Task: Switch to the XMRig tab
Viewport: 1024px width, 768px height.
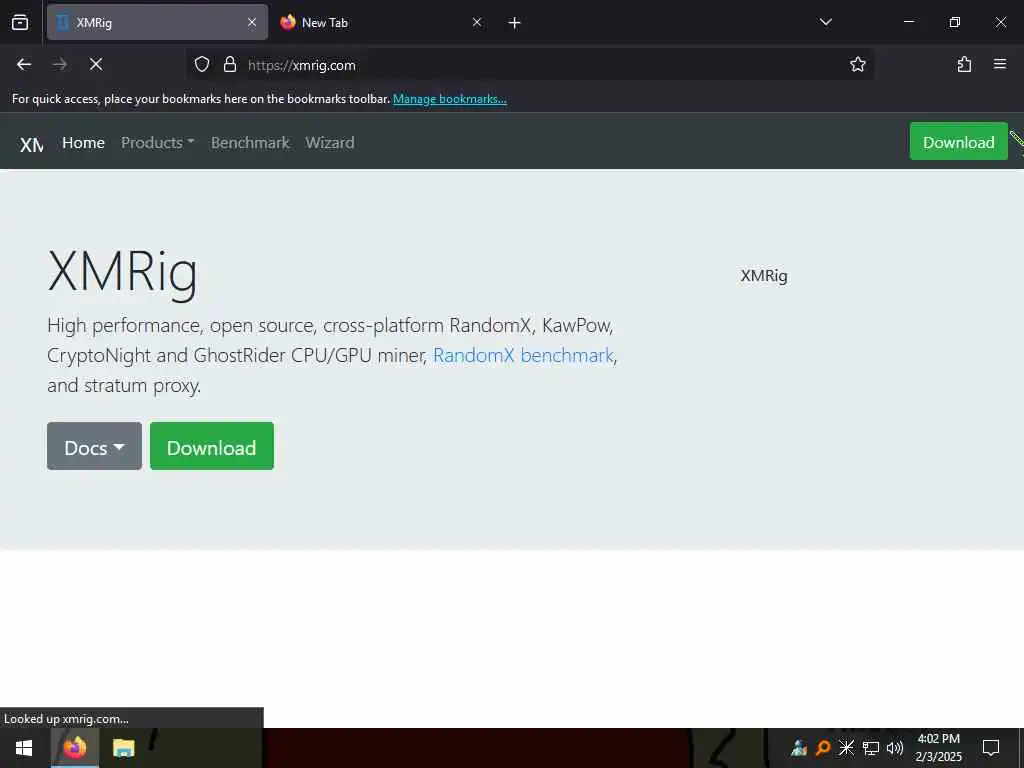Action: (x=157, y=22)
